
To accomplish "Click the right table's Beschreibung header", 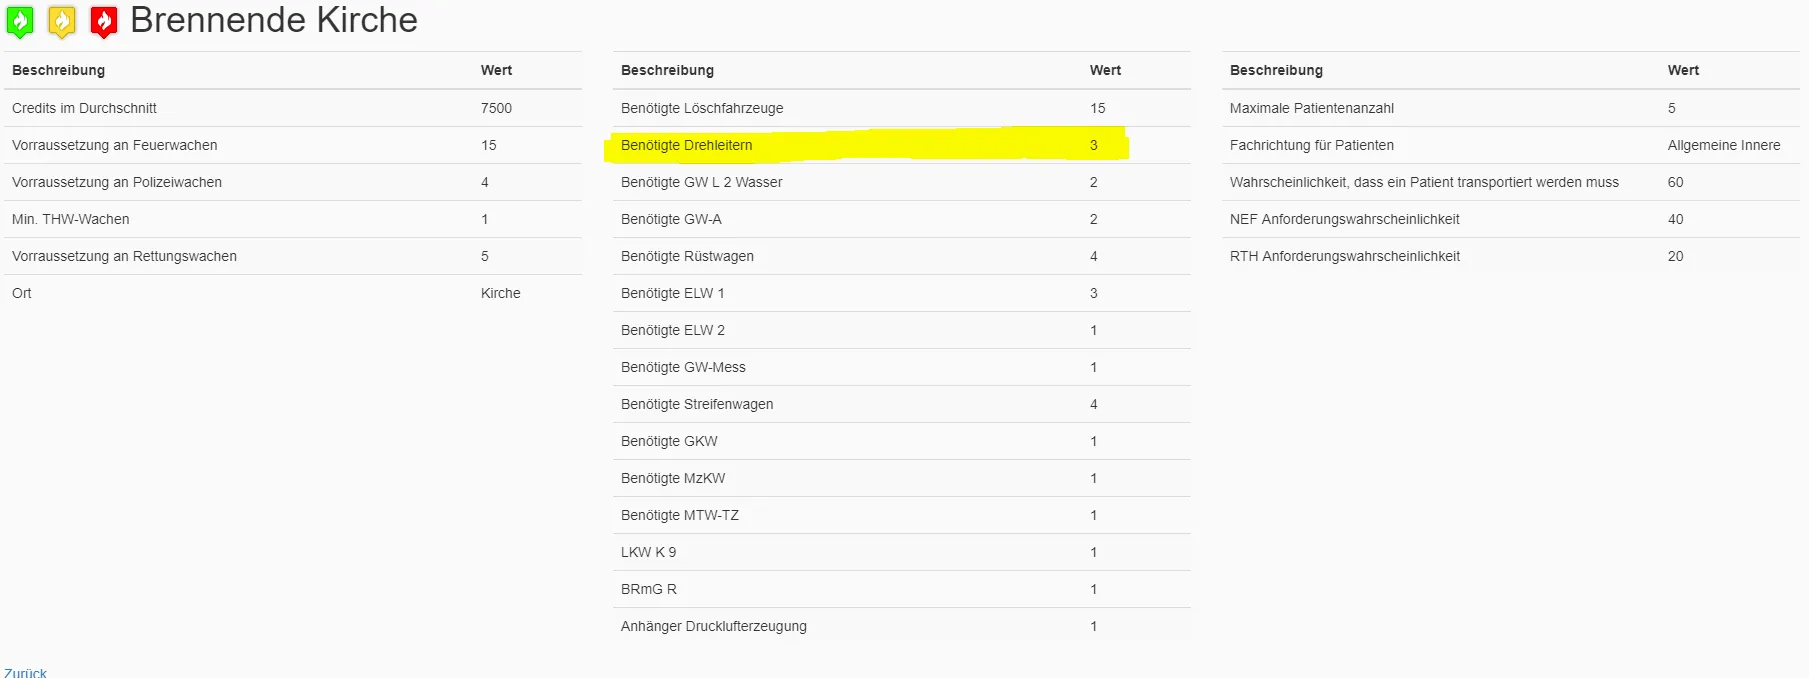I will (x=1276, y=70).
